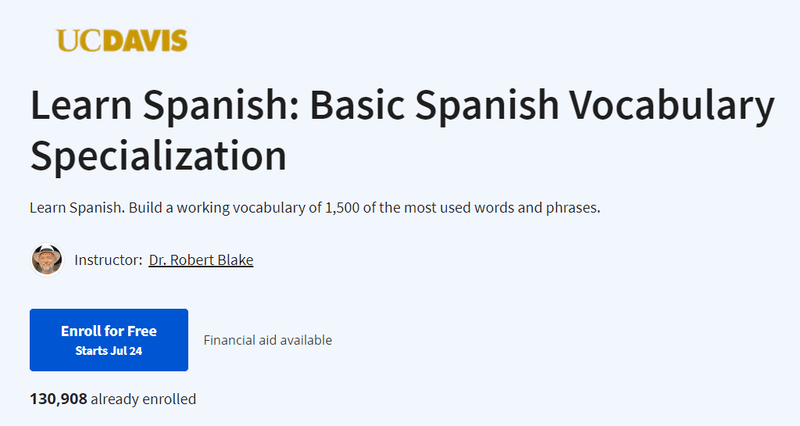This screenshot has width=800, height=426.
Task: Open the Dr. Robert Blake instructor link
Action: pyautogui.click(x=201, y=260)
